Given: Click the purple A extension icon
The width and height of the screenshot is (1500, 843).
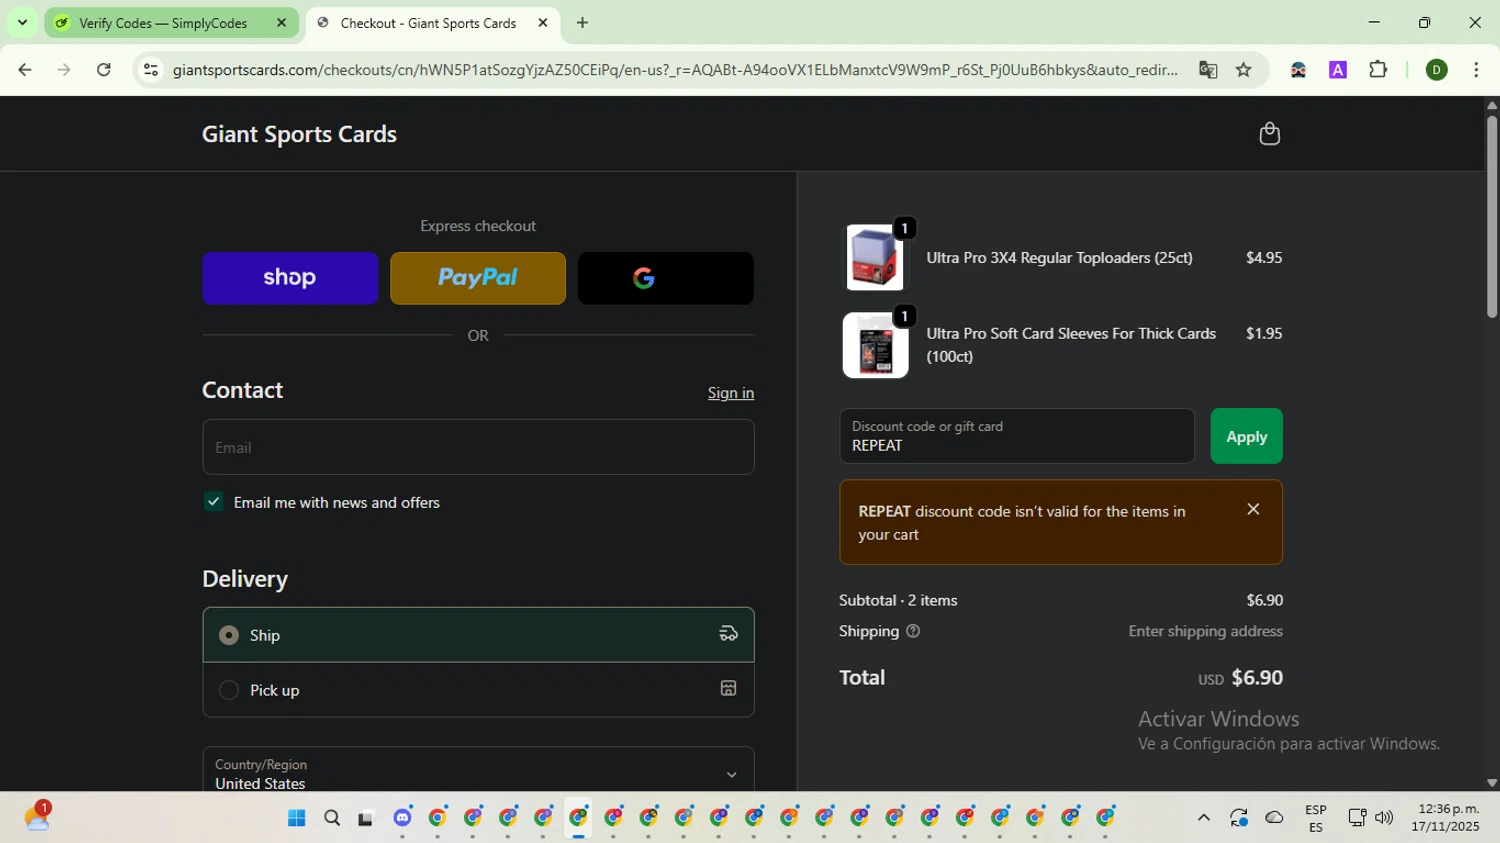Looking at the screenshot, I should point(1338,70).
